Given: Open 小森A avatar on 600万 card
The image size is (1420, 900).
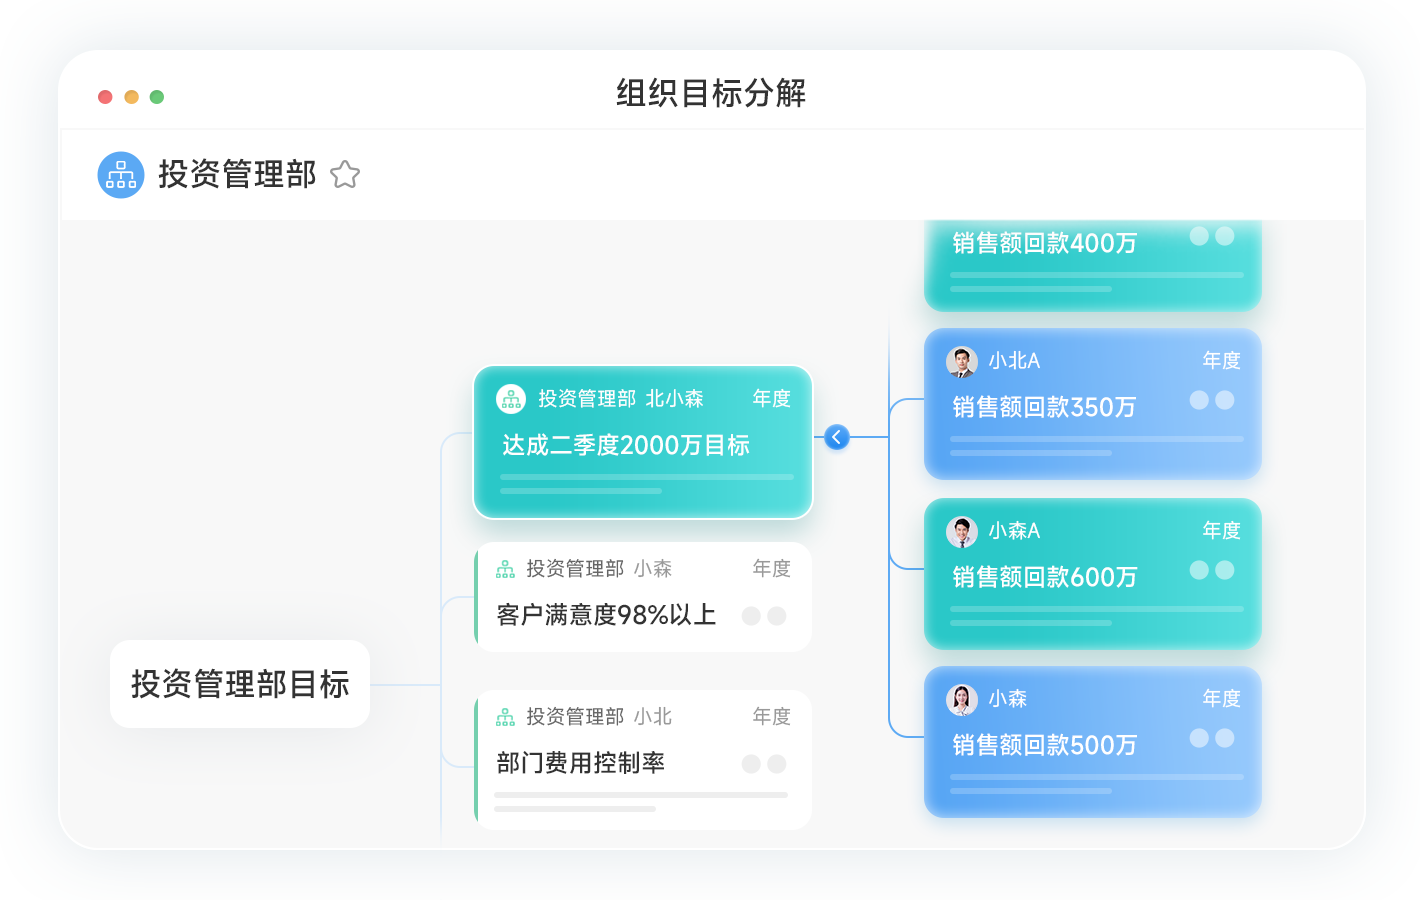Looking at the screenshot, I should pyautogui.click(x=962, y=531).
